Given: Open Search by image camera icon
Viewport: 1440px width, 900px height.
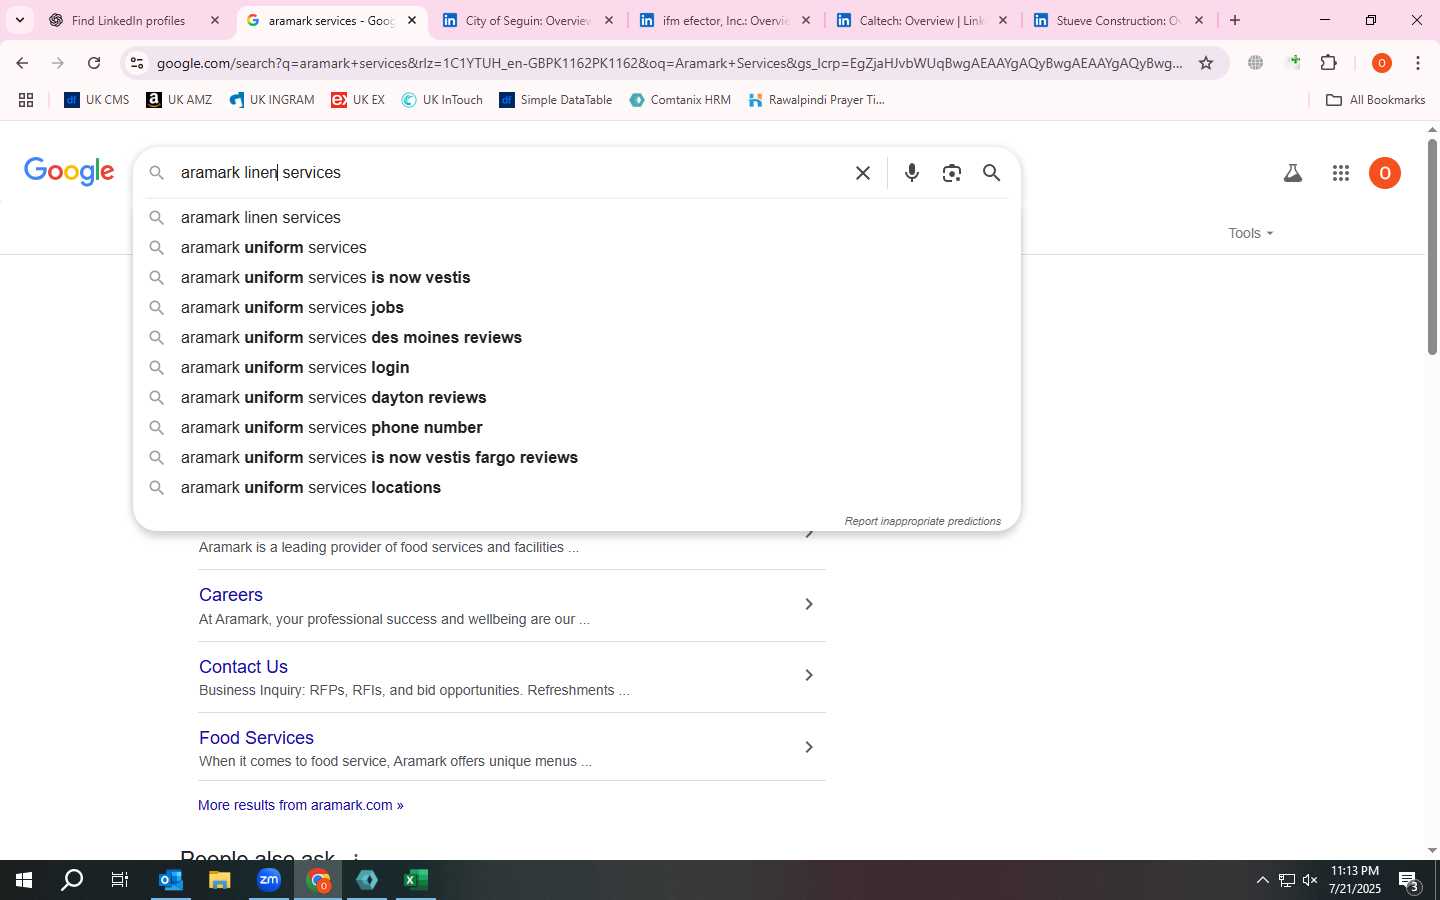Looking at the screenshot, I should pyautogui.click(x=952, y=173).
